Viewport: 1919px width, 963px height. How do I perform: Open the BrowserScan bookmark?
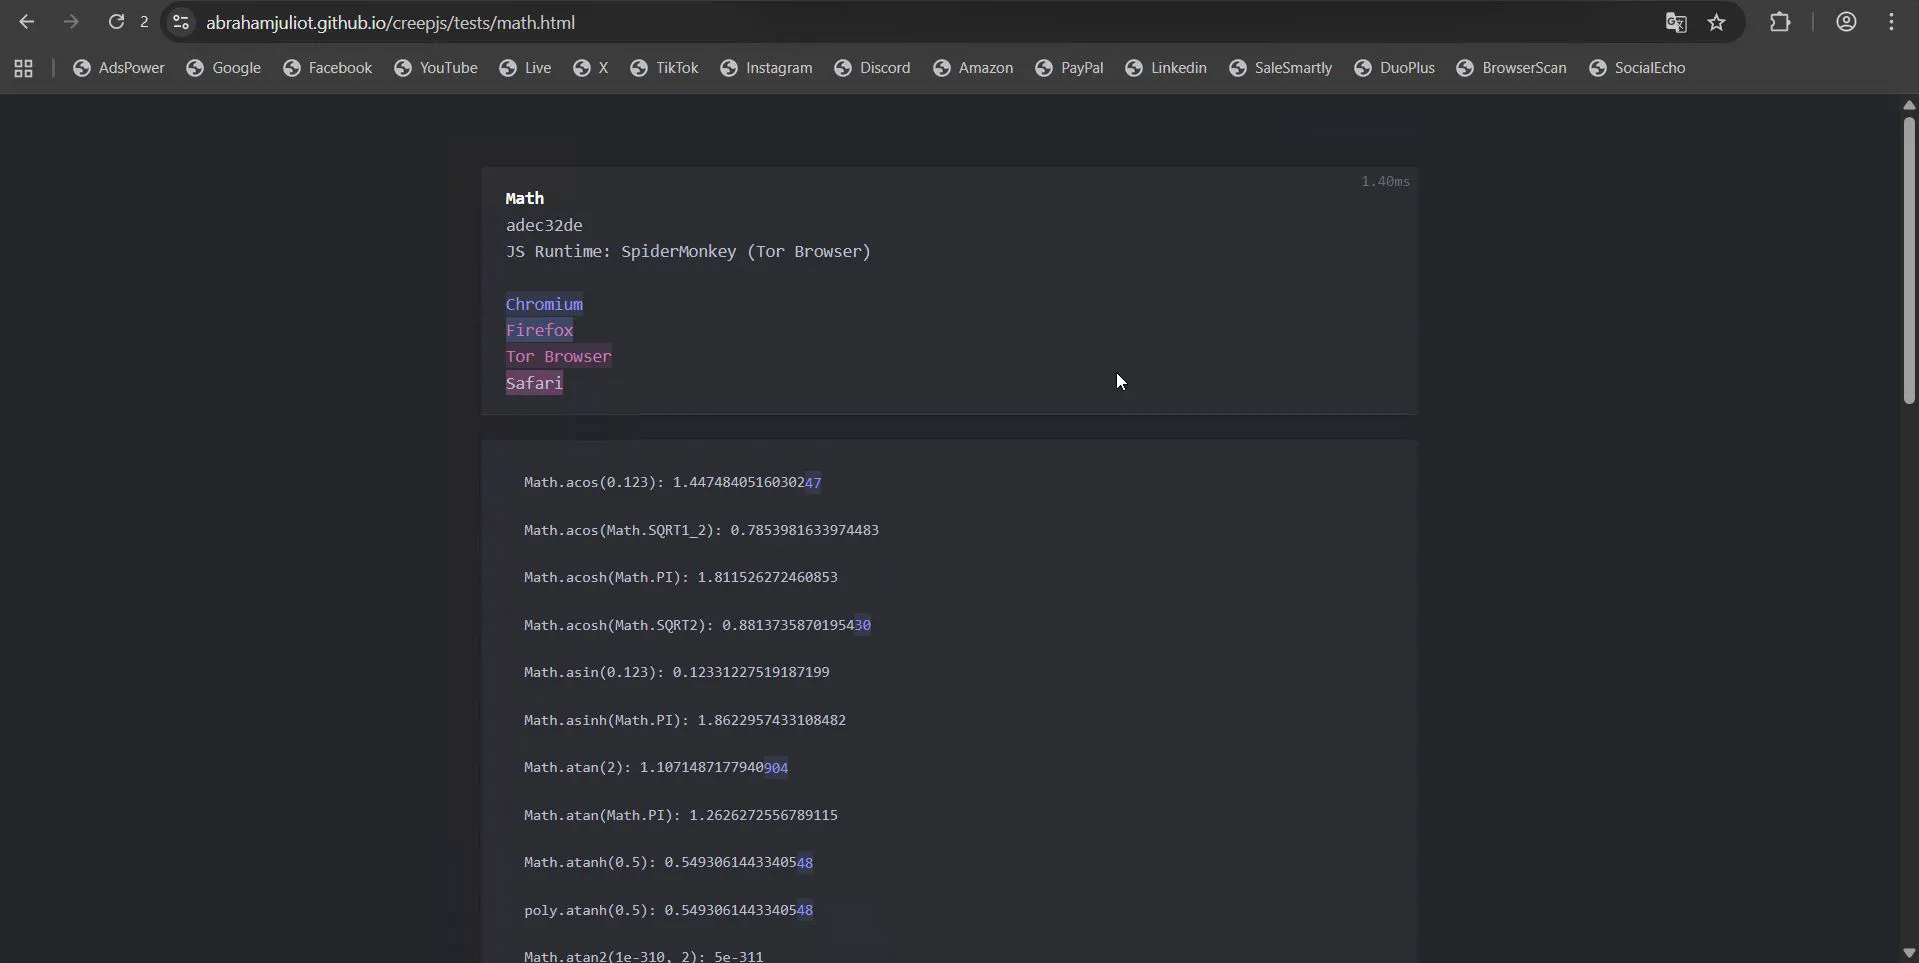tap(1512, 68)
